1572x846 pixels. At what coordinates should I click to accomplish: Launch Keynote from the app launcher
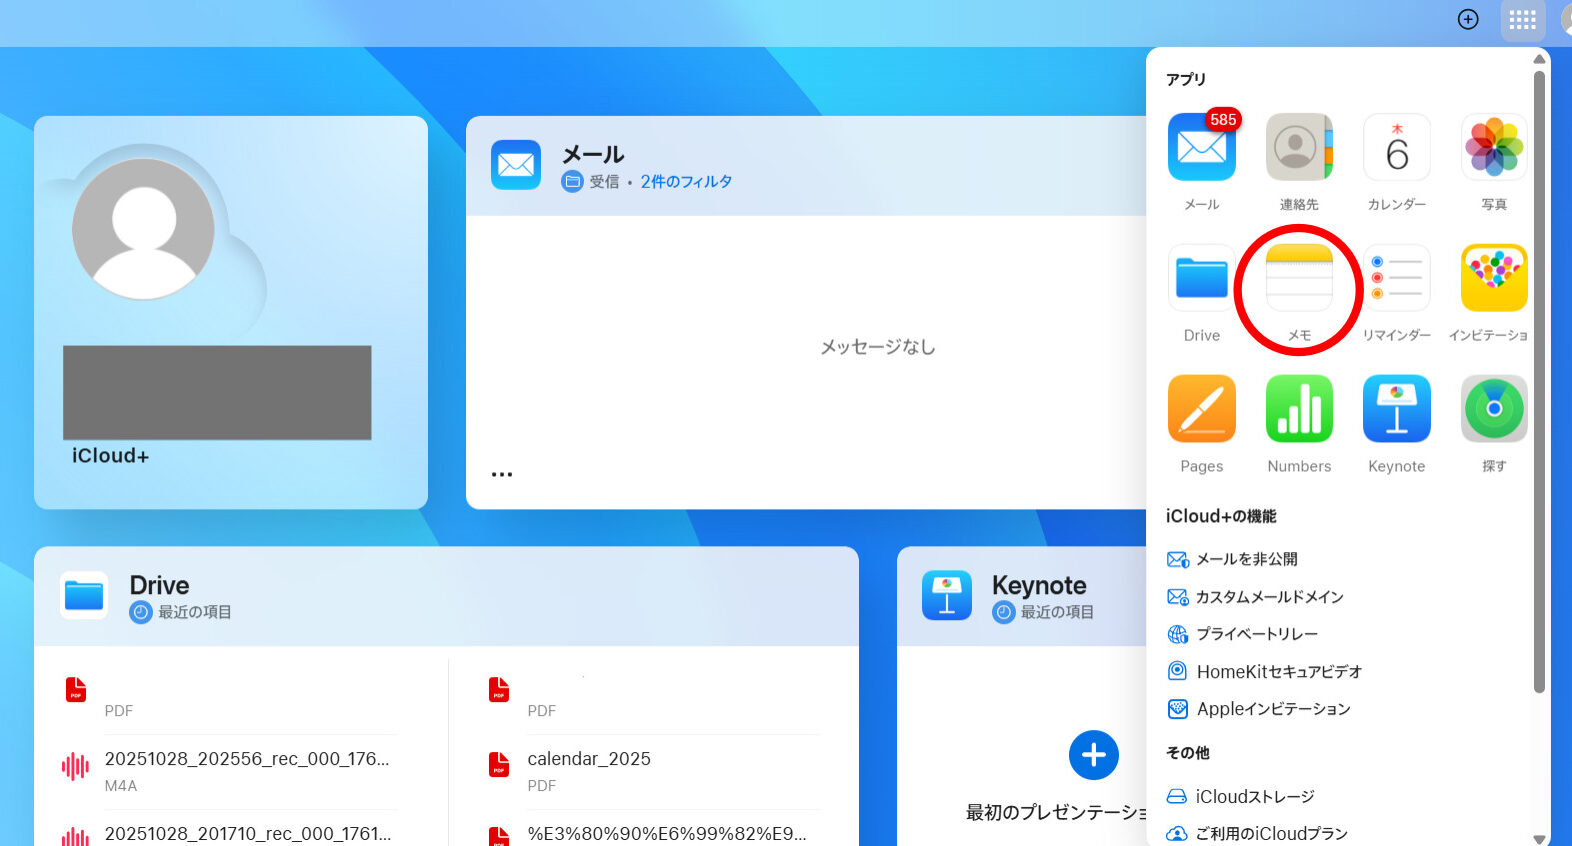[1397, 409]
